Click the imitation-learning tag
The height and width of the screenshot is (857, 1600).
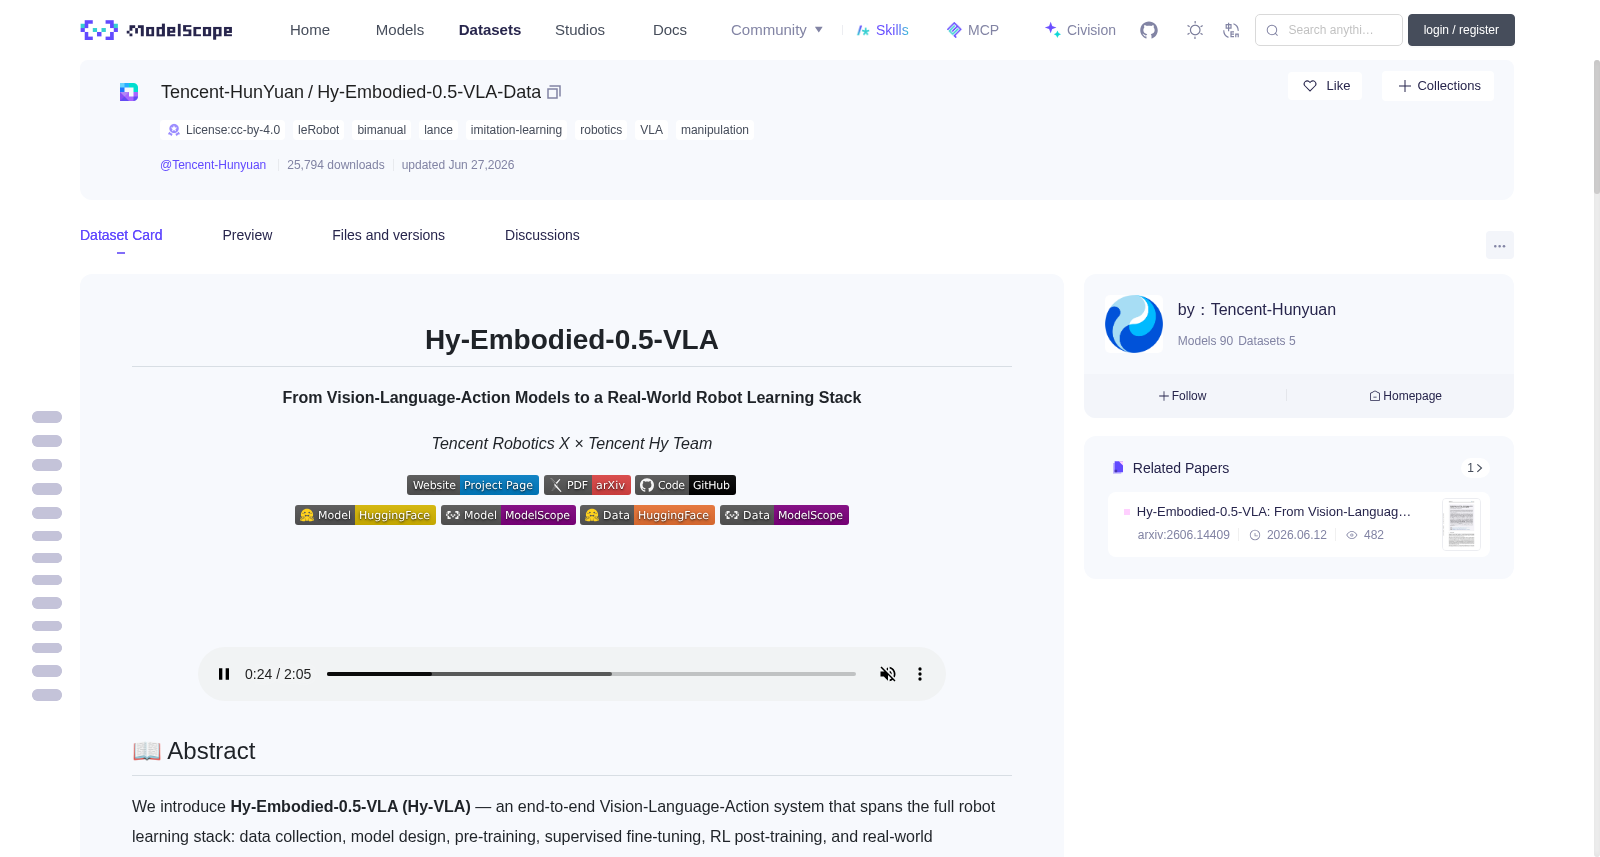tap(516, 130)
